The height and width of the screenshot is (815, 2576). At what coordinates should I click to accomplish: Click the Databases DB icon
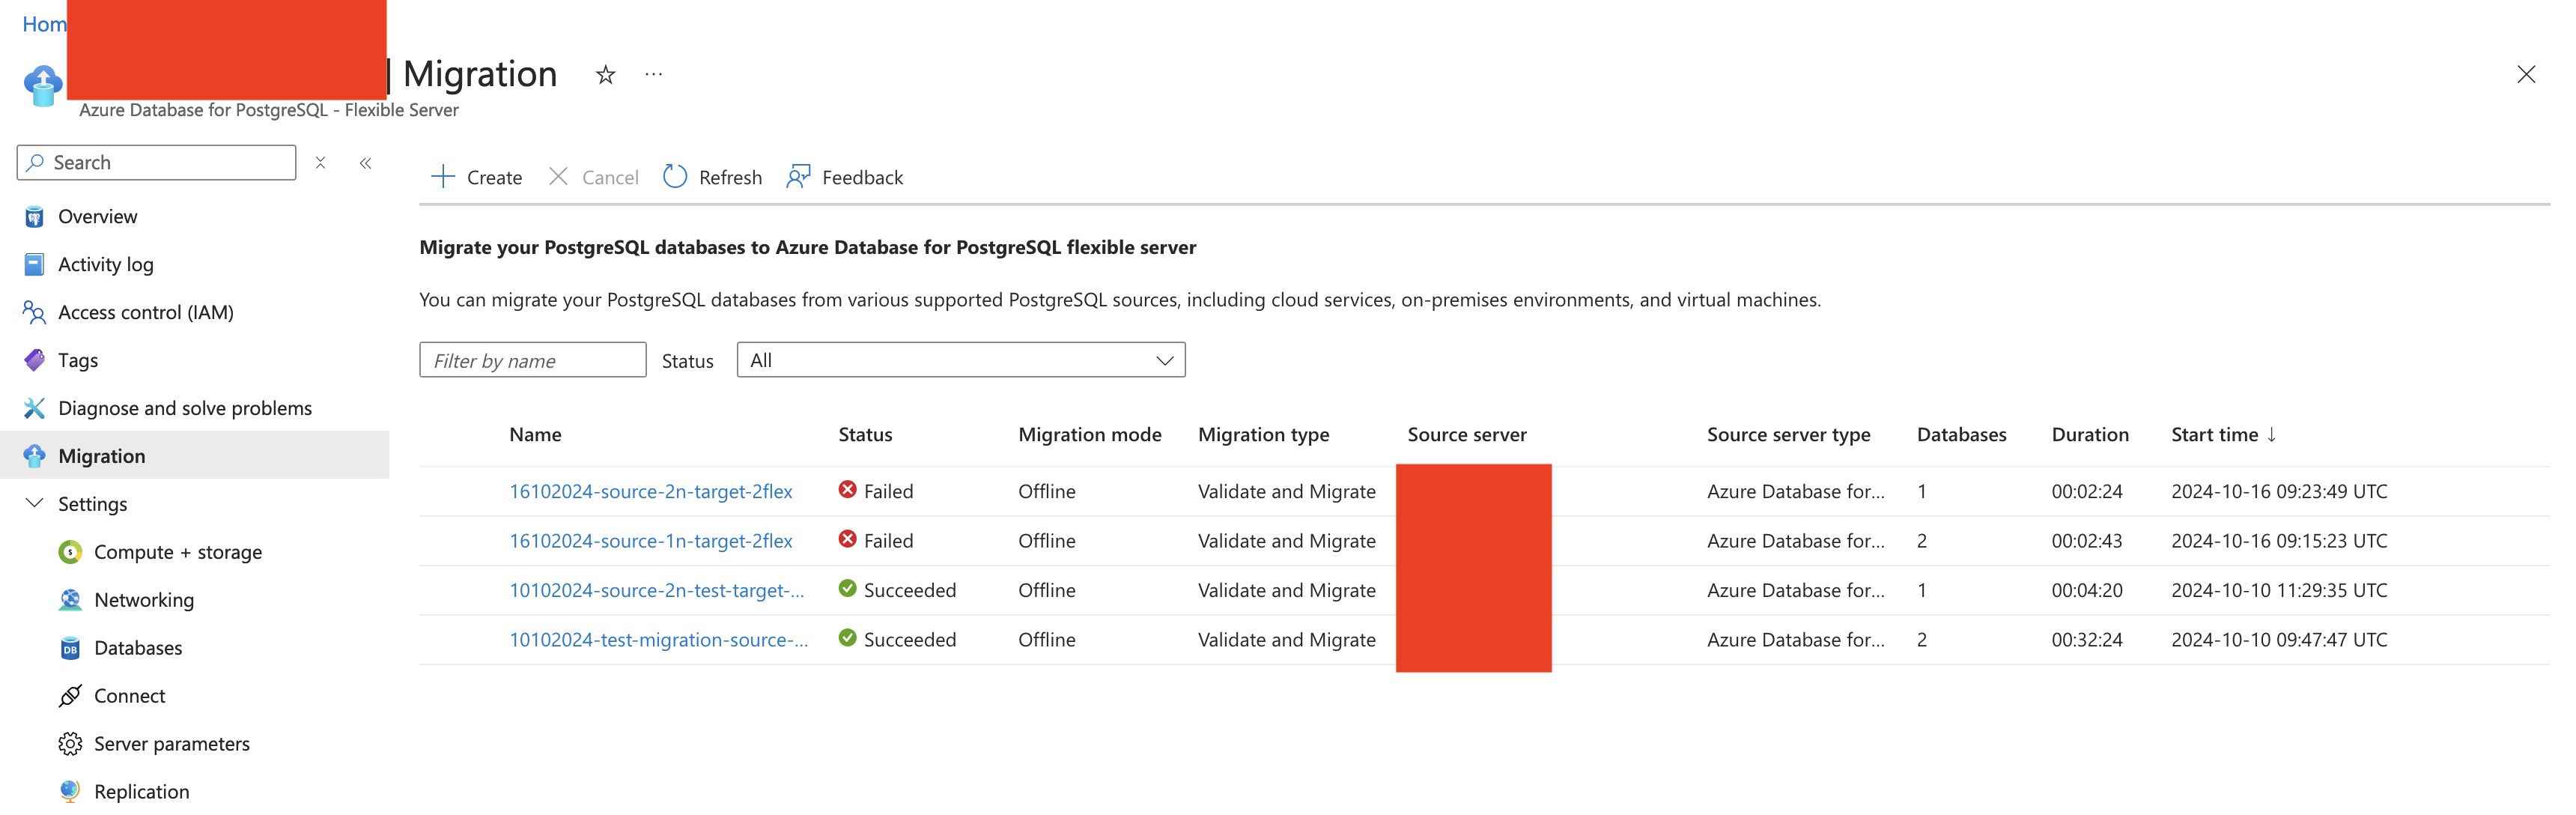70,648
